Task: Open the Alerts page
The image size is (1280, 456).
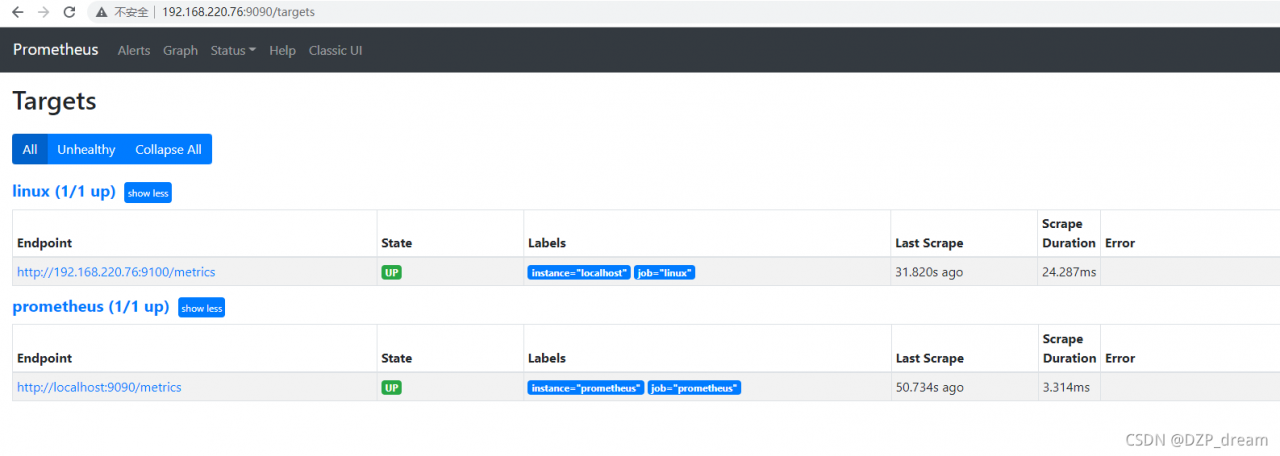Action: (x=134, y=50)
